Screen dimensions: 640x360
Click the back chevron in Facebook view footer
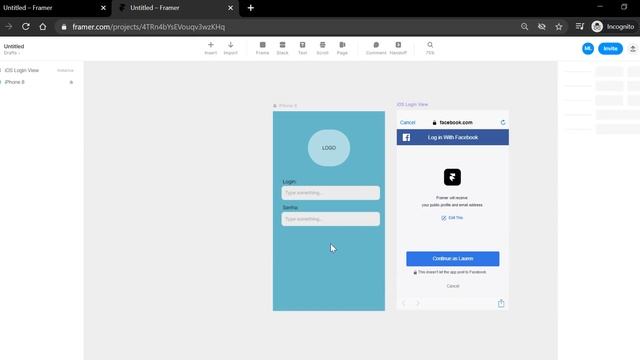[404, 303]
